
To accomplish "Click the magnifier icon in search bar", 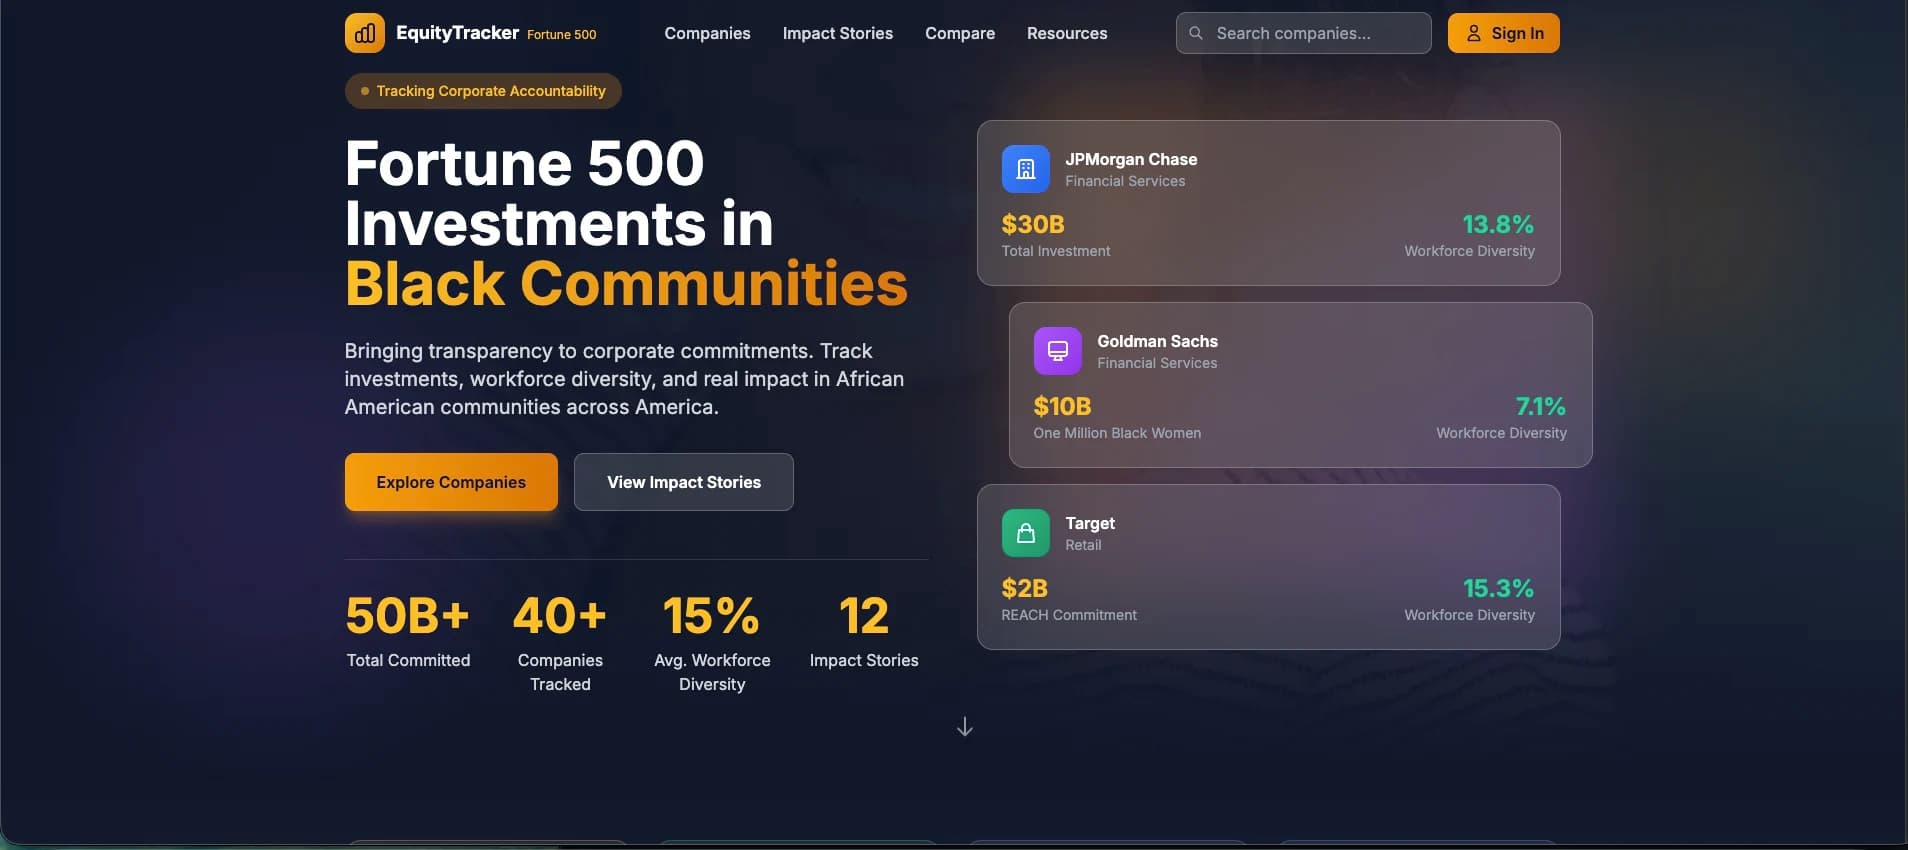I will (x=1196, y=33).
